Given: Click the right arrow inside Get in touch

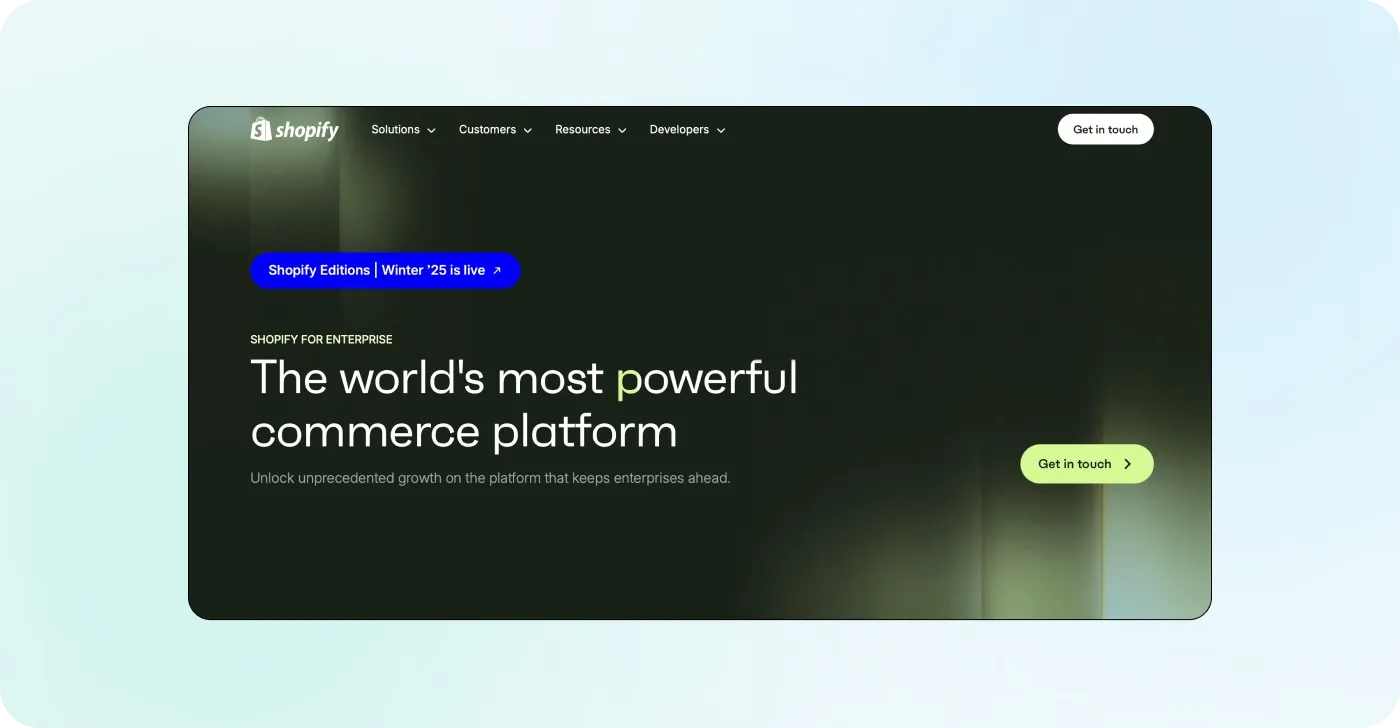Looking at the screenshot, I should click(1127, 464).
